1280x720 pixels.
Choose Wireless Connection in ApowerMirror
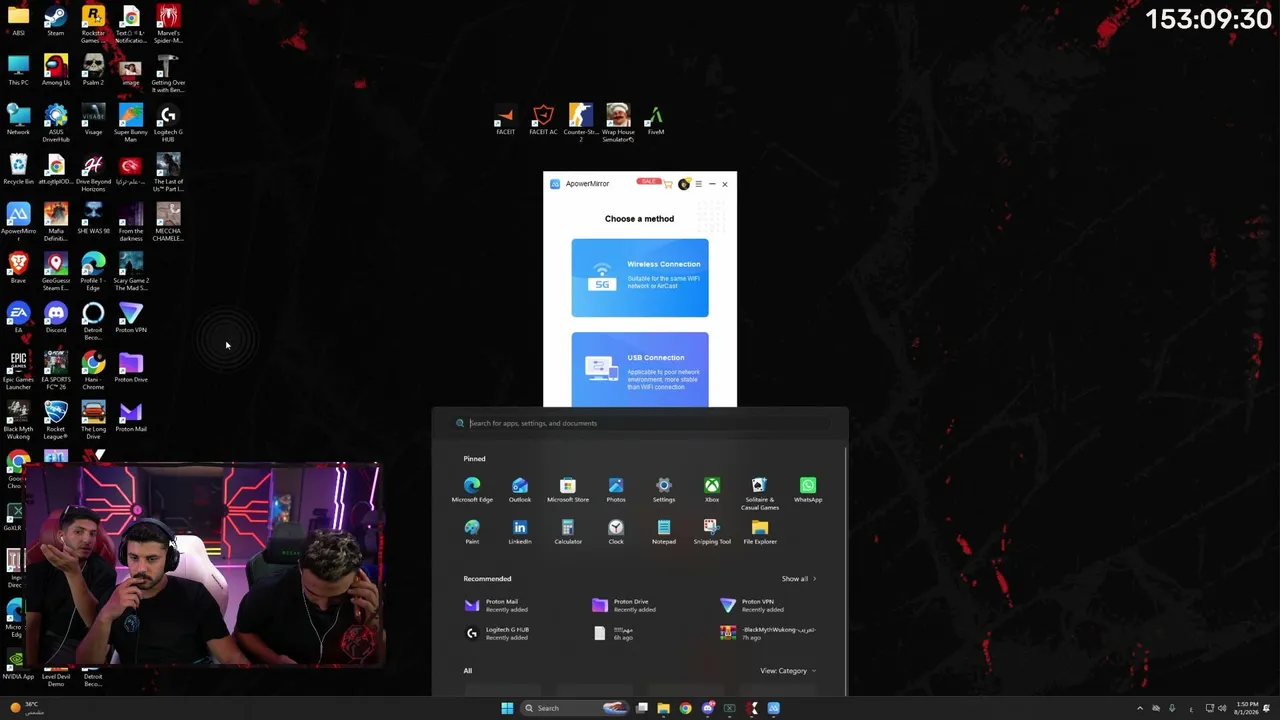(640, 277)
